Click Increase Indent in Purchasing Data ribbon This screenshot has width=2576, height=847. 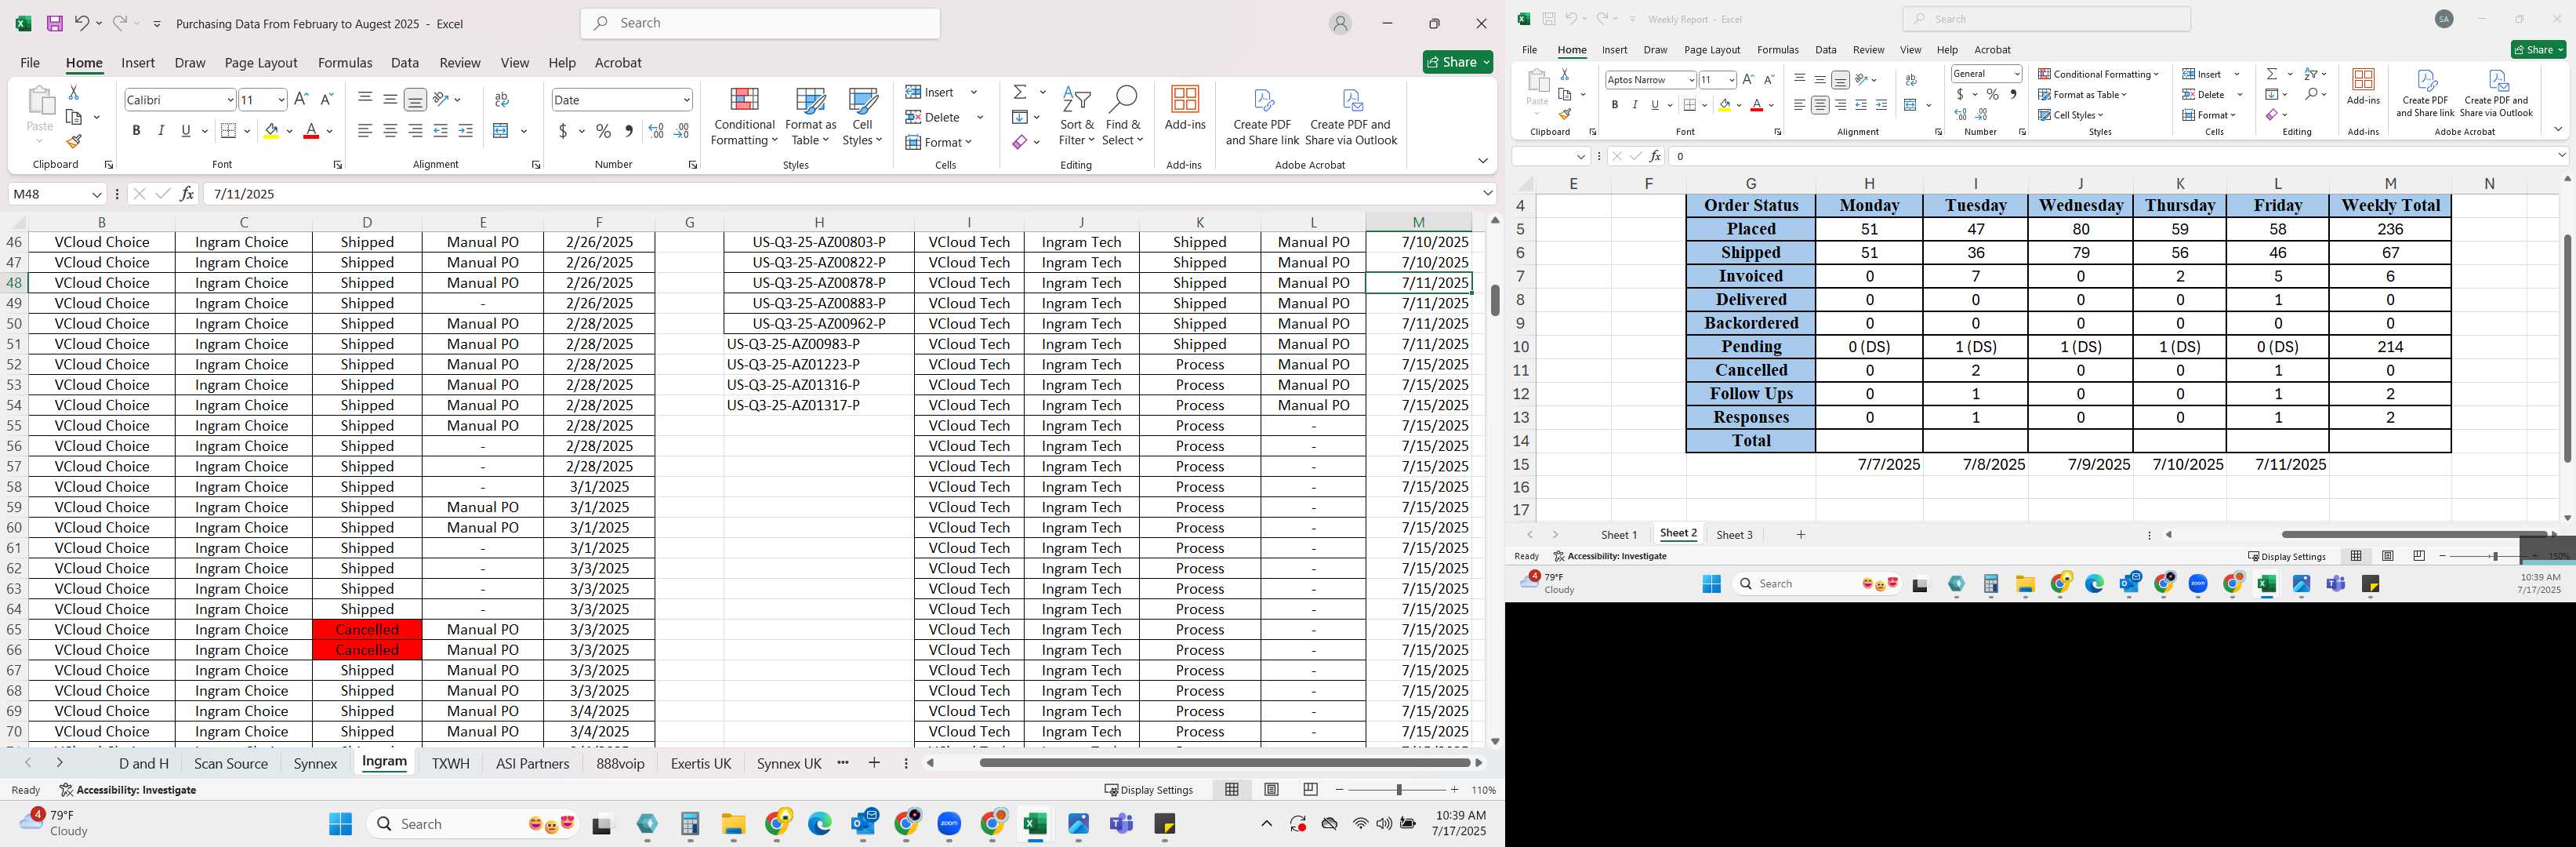tap(465, 131)
